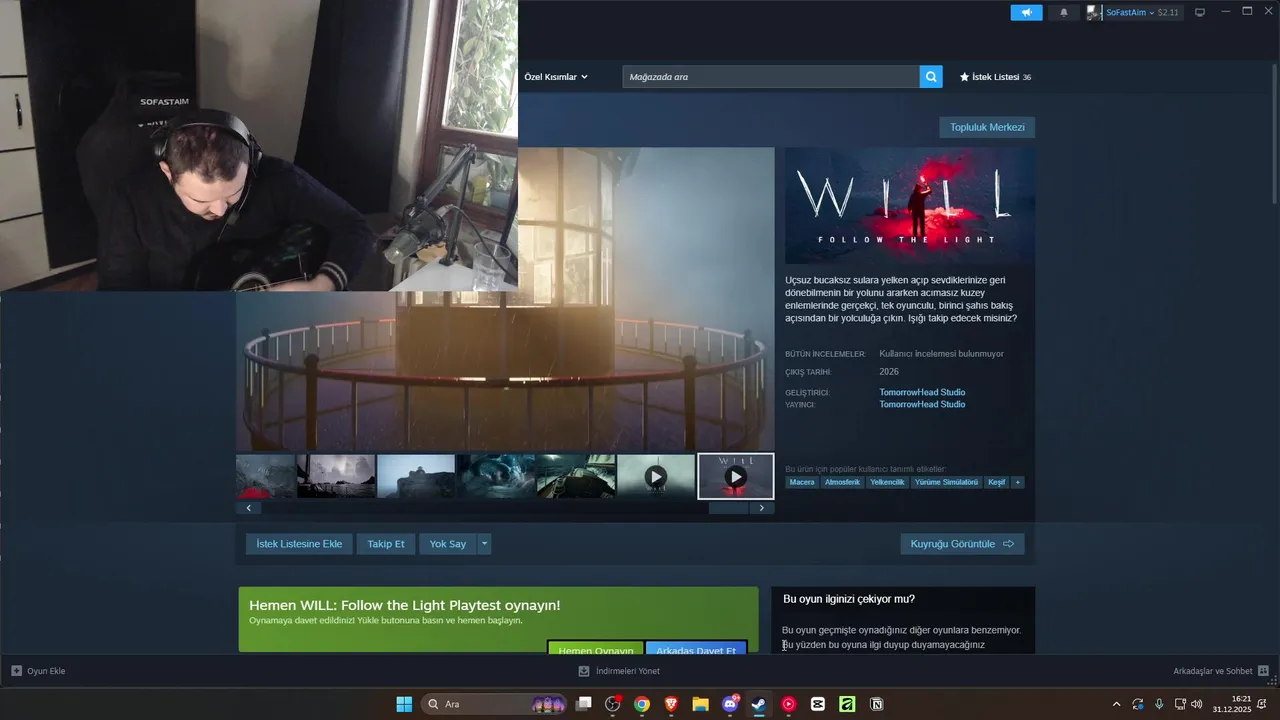Select the fifth boat deck thumbnail
Screen dimensions: 1280x720
pyautogui.click(x=576, y=476)
